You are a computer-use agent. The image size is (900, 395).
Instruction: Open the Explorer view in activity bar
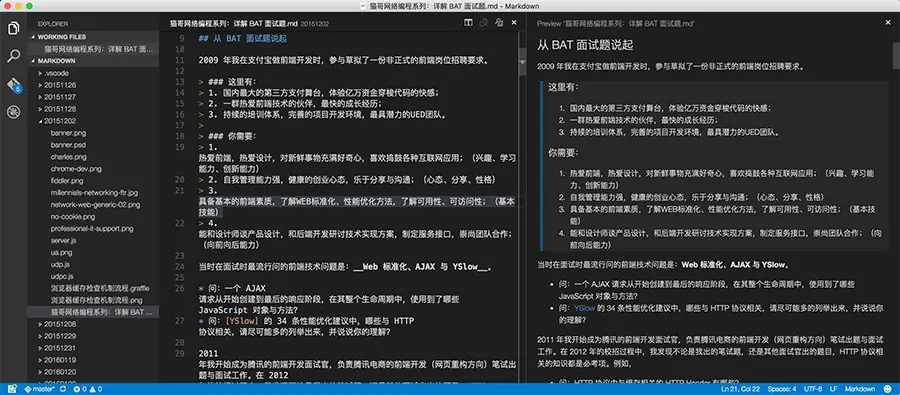coord(13,28)
